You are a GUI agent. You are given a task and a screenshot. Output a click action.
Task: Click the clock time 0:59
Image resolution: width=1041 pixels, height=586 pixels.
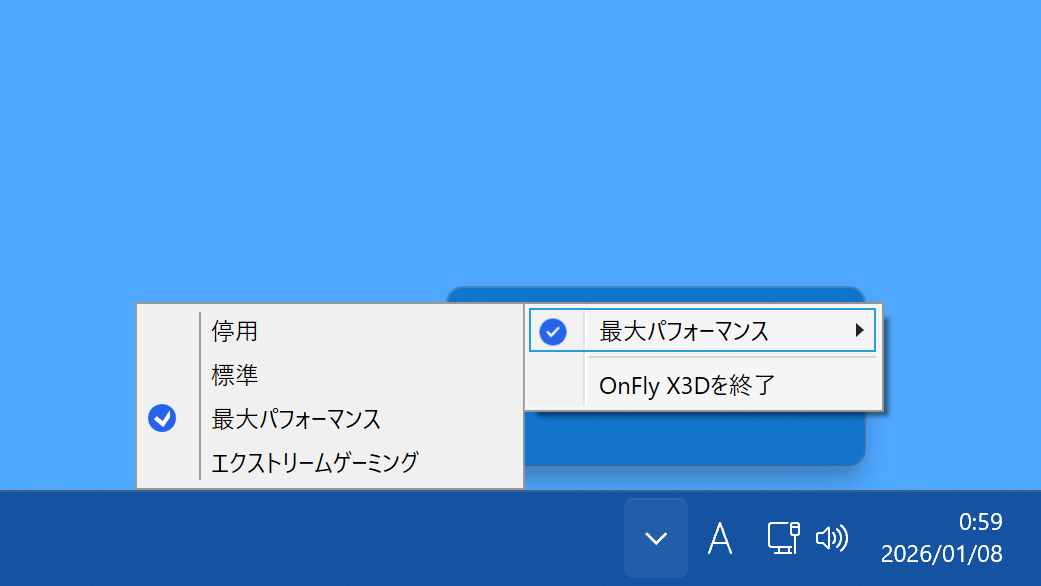point(980,522)
